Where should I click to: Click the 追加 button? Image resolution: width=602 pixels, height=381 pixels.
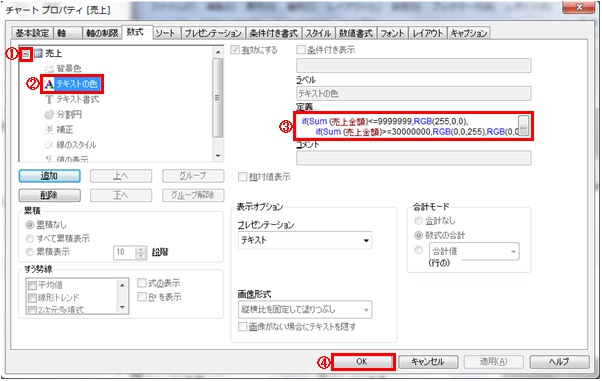50,176
